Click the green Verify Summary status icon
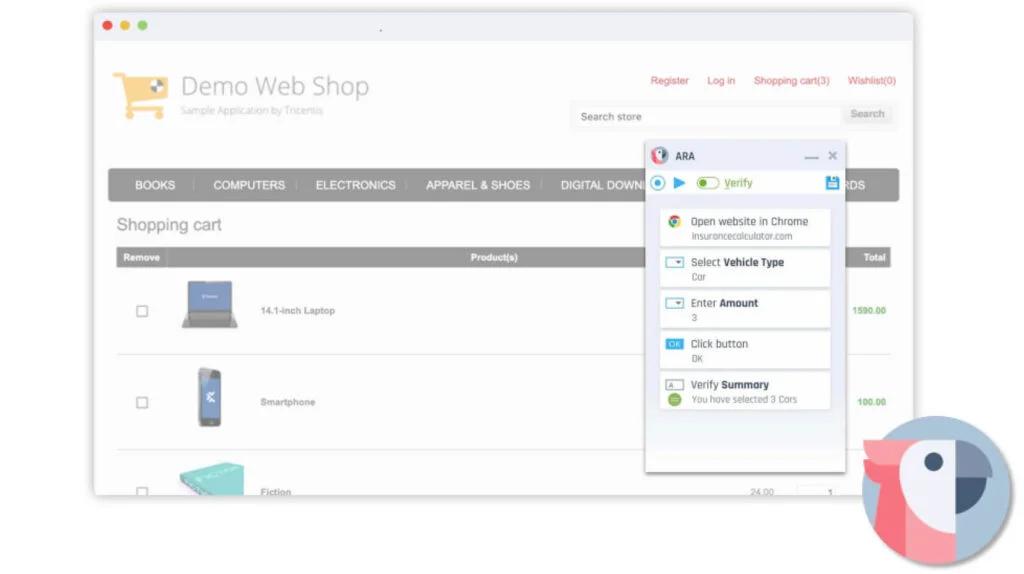Viewport: 1024px width, 574px height. tap(675, 400)
